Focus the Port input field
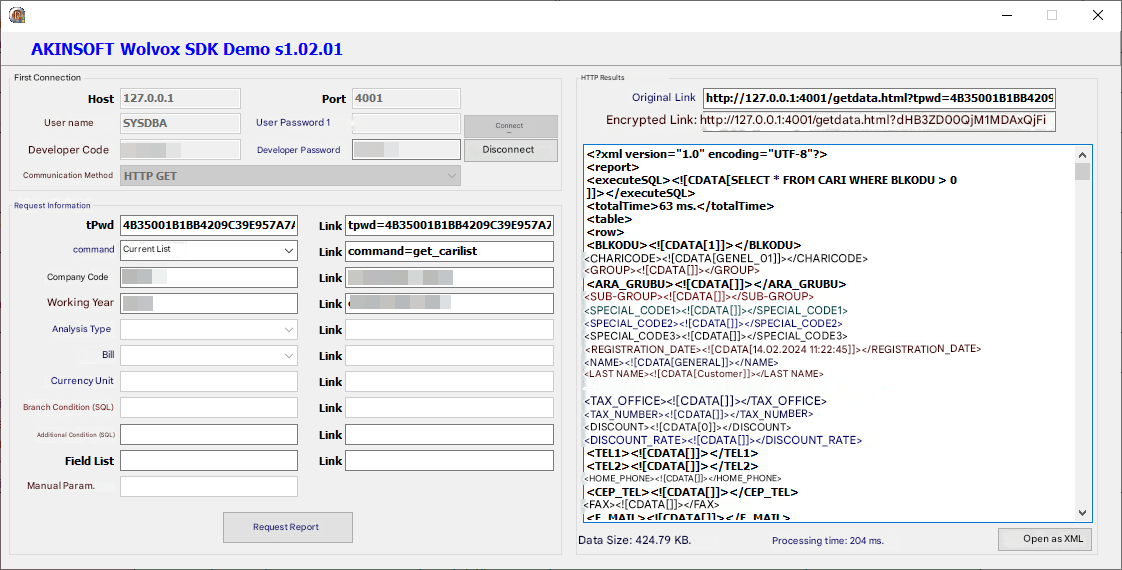Screen dimensions: 1122x570 point(406,99)
